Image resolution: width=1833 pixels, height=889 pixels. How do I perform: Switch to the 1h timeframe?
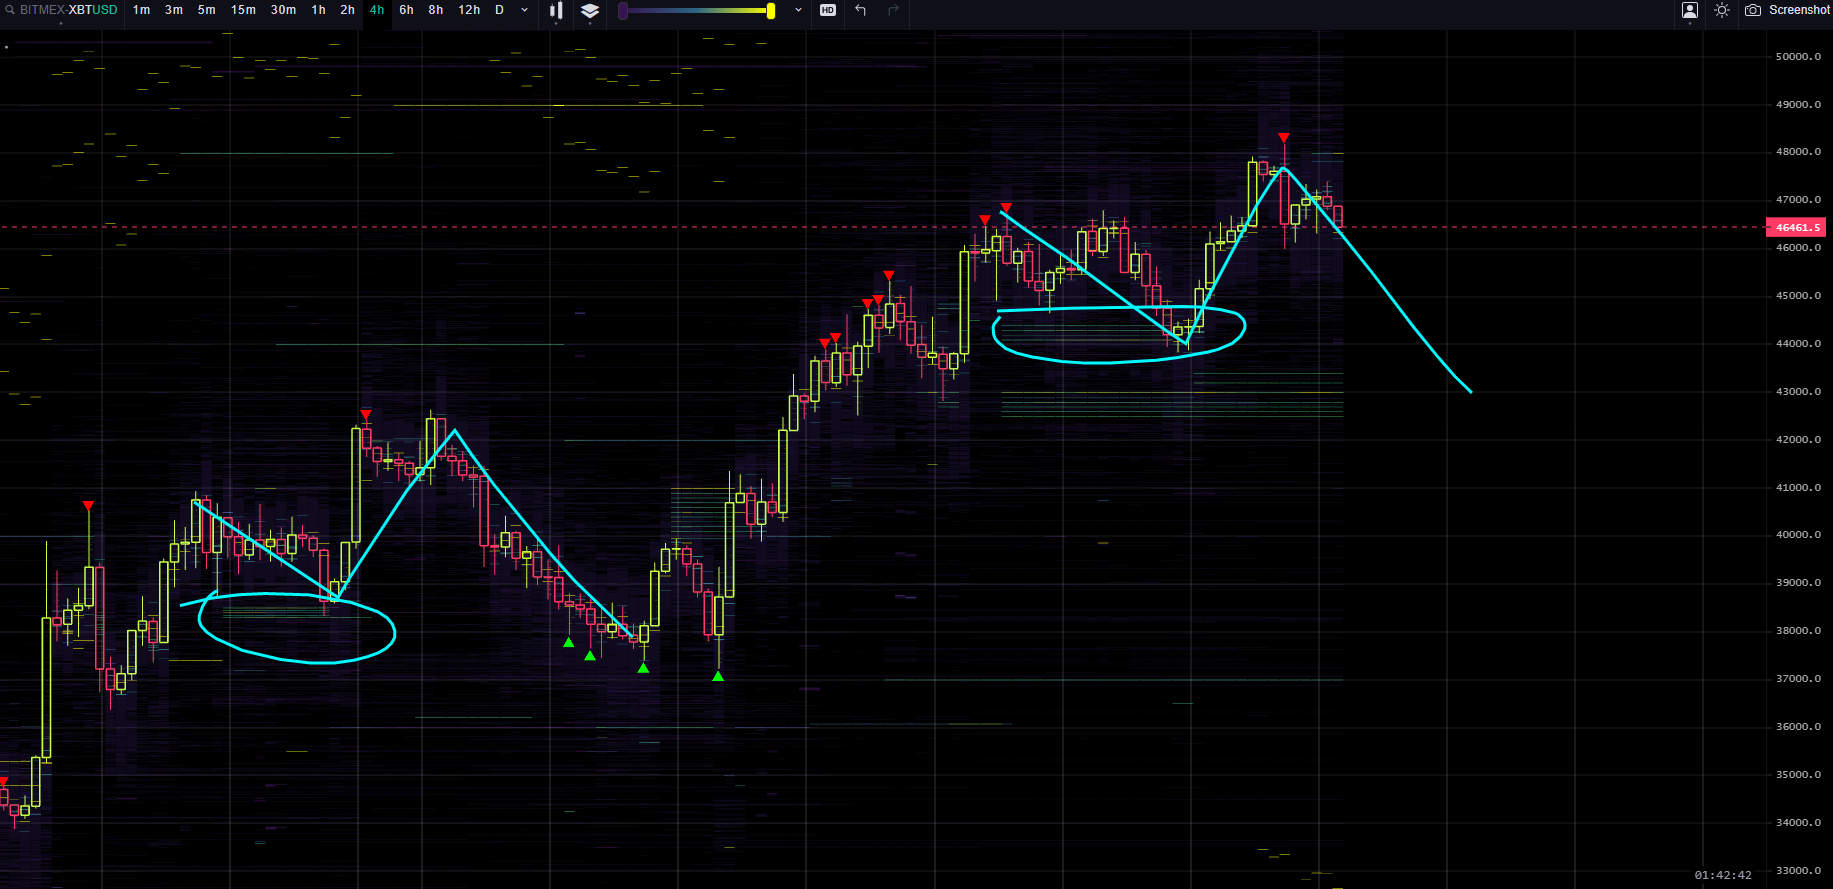(318, 10)
